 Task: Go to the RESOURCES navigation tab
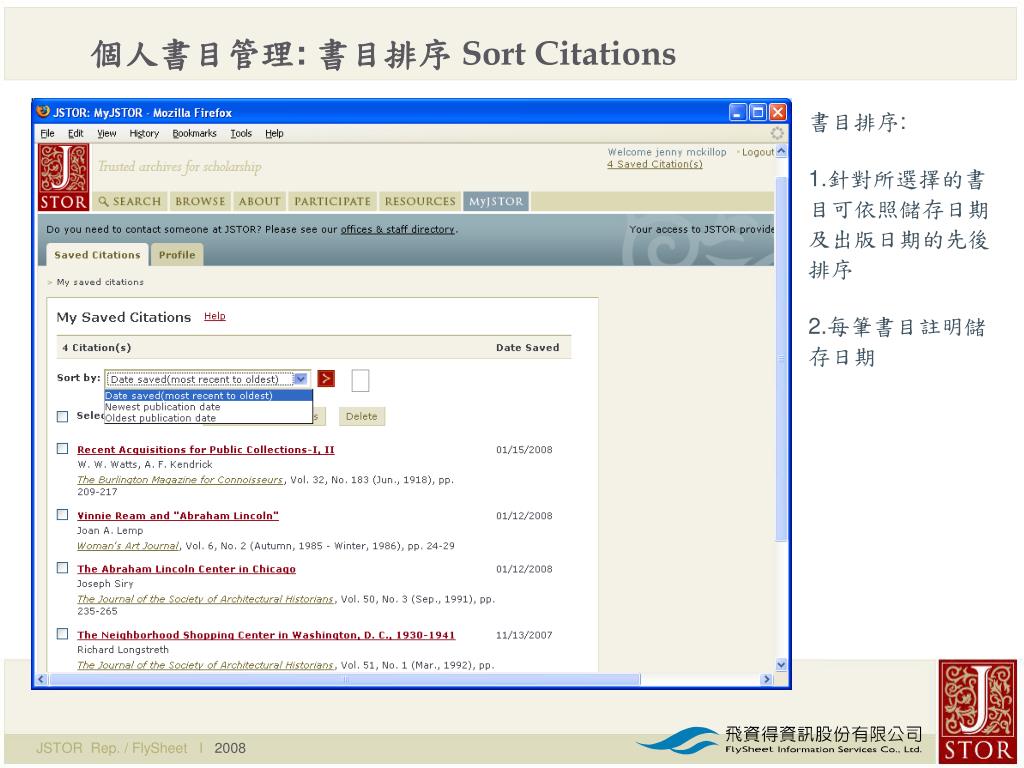(x=420, y=202)
